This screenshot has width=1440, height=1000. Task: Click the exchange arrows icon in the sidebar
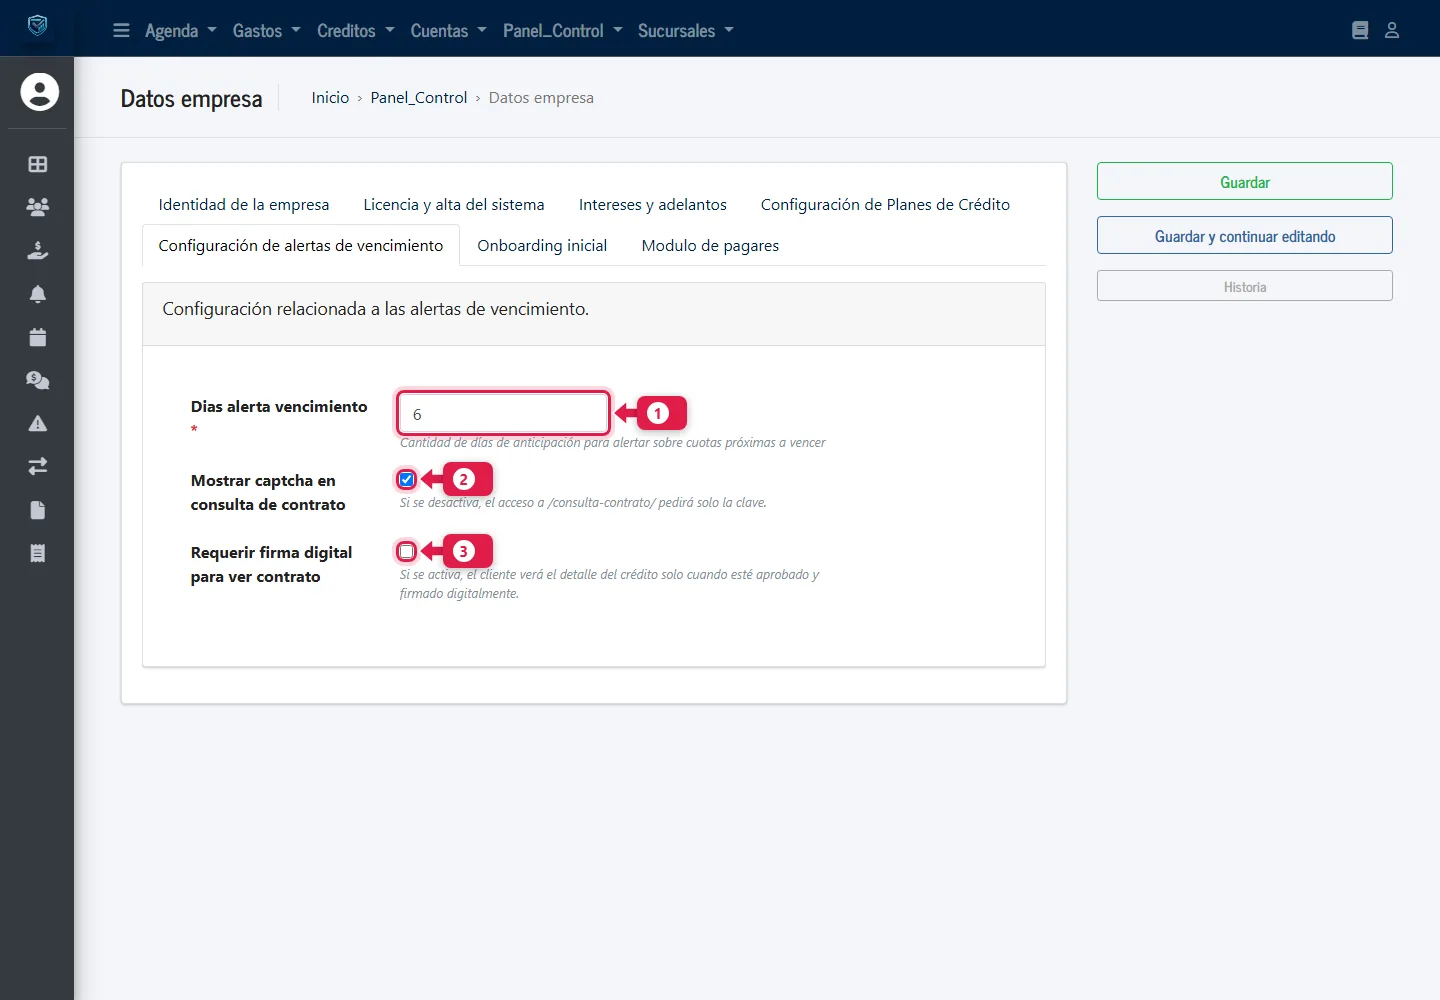point(38,466)
